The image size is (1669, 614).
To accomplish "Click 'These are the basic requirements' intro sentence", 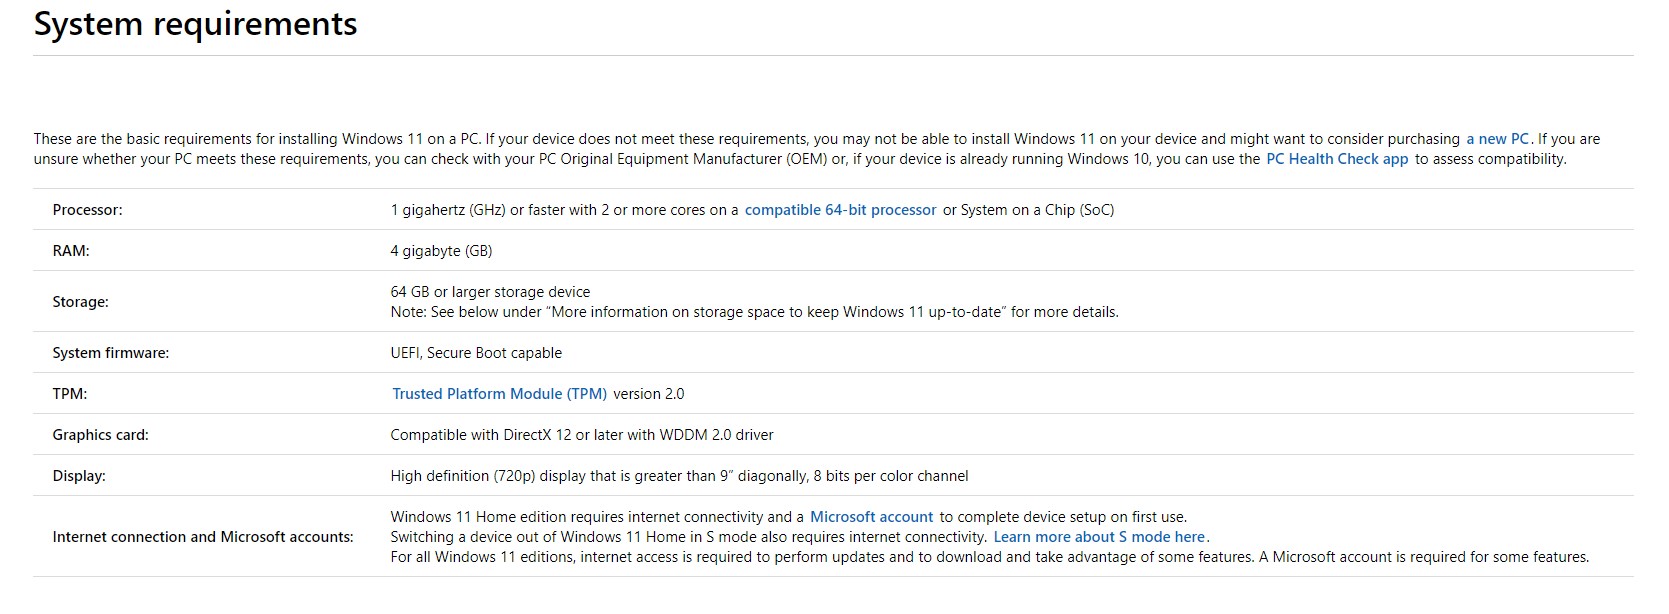I will (x=257, y=139).
